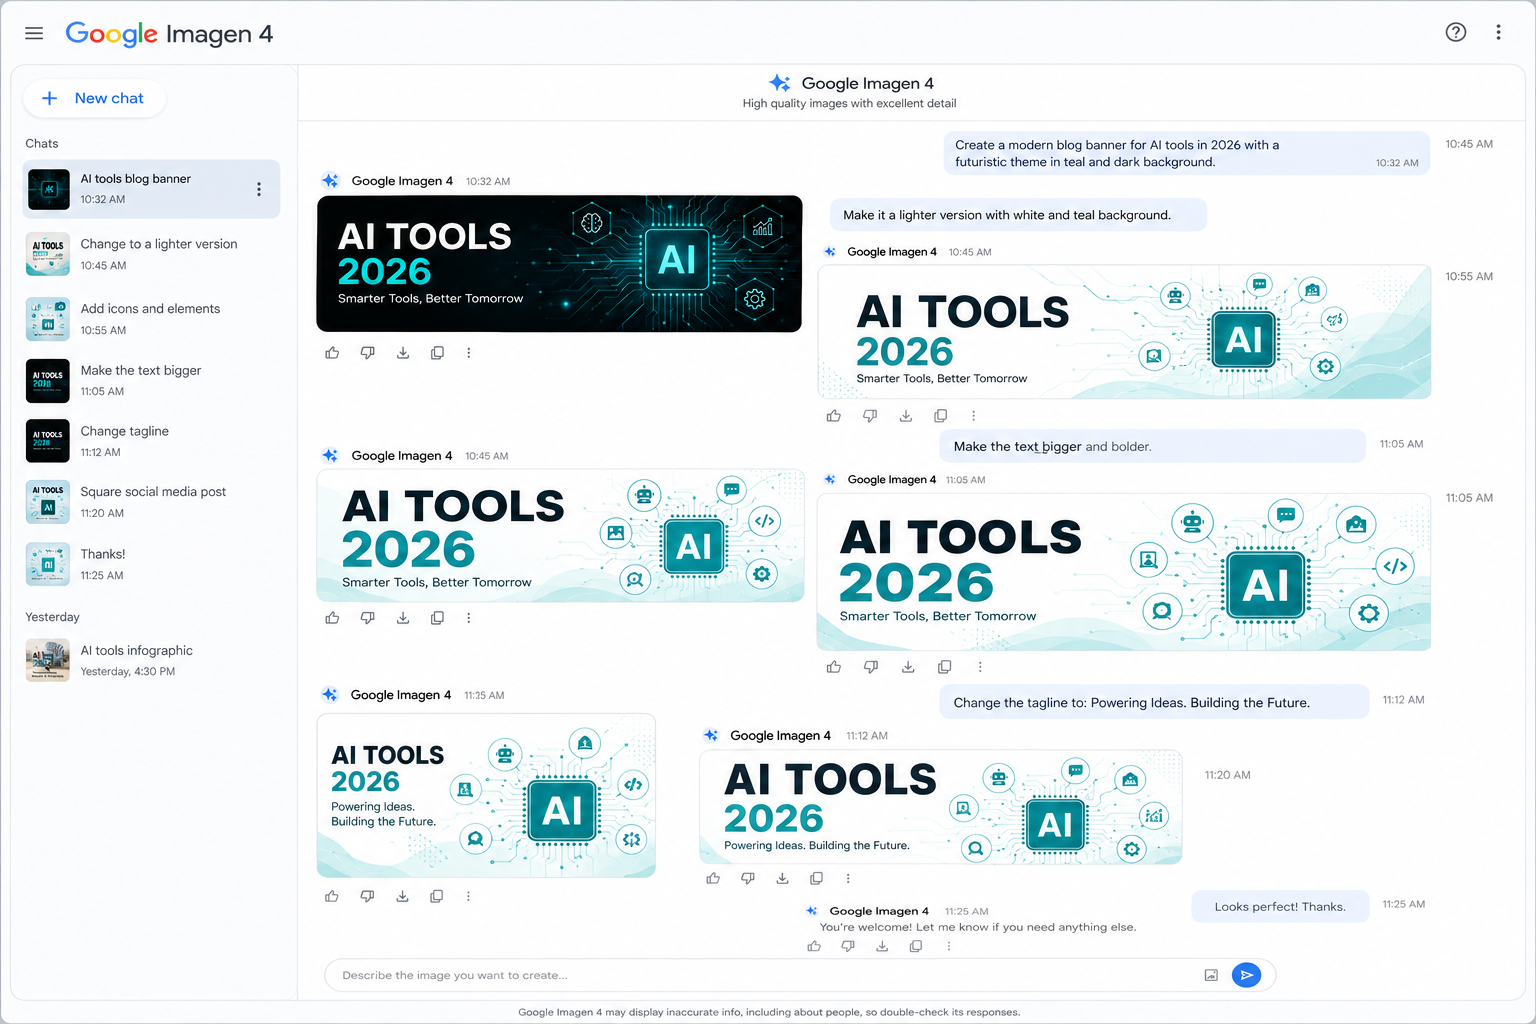Like the "You're welcome!" reply
Image resolution: width=1536 pixels, height=1024 pixels.
(x=814, y=946)
